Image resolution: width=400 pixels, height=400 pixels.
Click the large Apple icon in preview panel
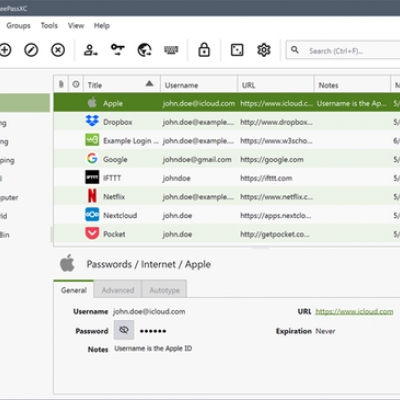point(68,263)
